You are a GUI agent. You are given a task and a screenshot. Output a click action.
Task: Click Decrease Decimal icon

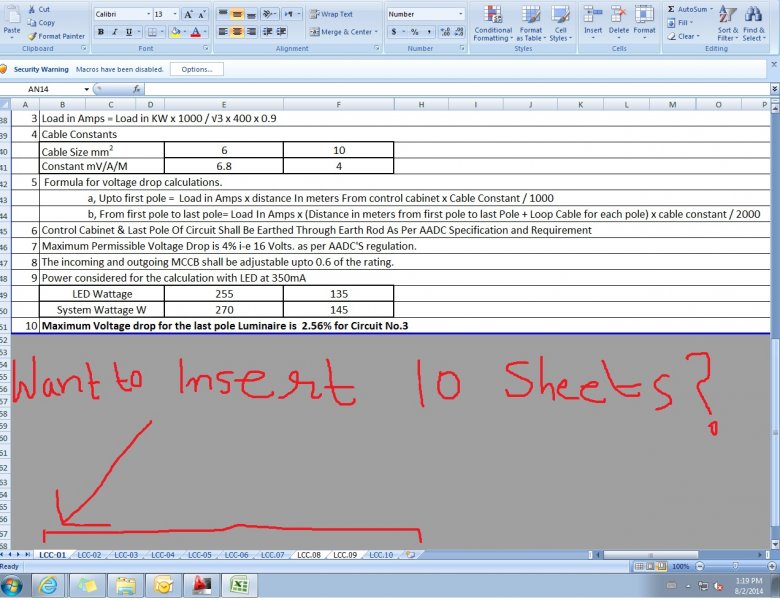[459, 32]
